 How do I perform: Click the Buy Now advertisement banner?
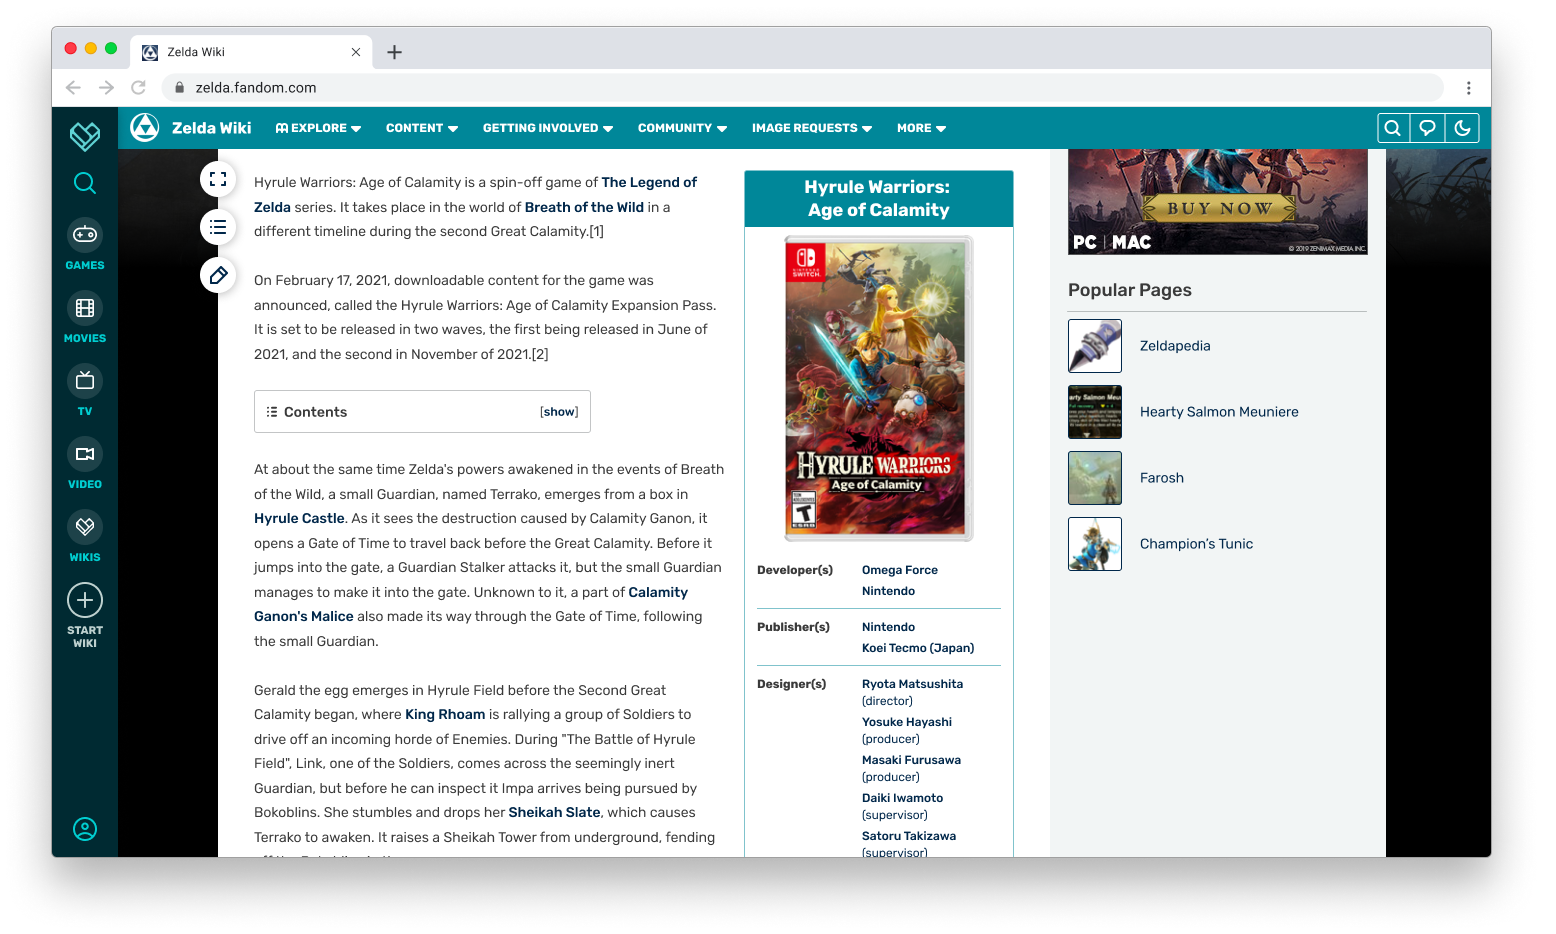coord(1218,202)
